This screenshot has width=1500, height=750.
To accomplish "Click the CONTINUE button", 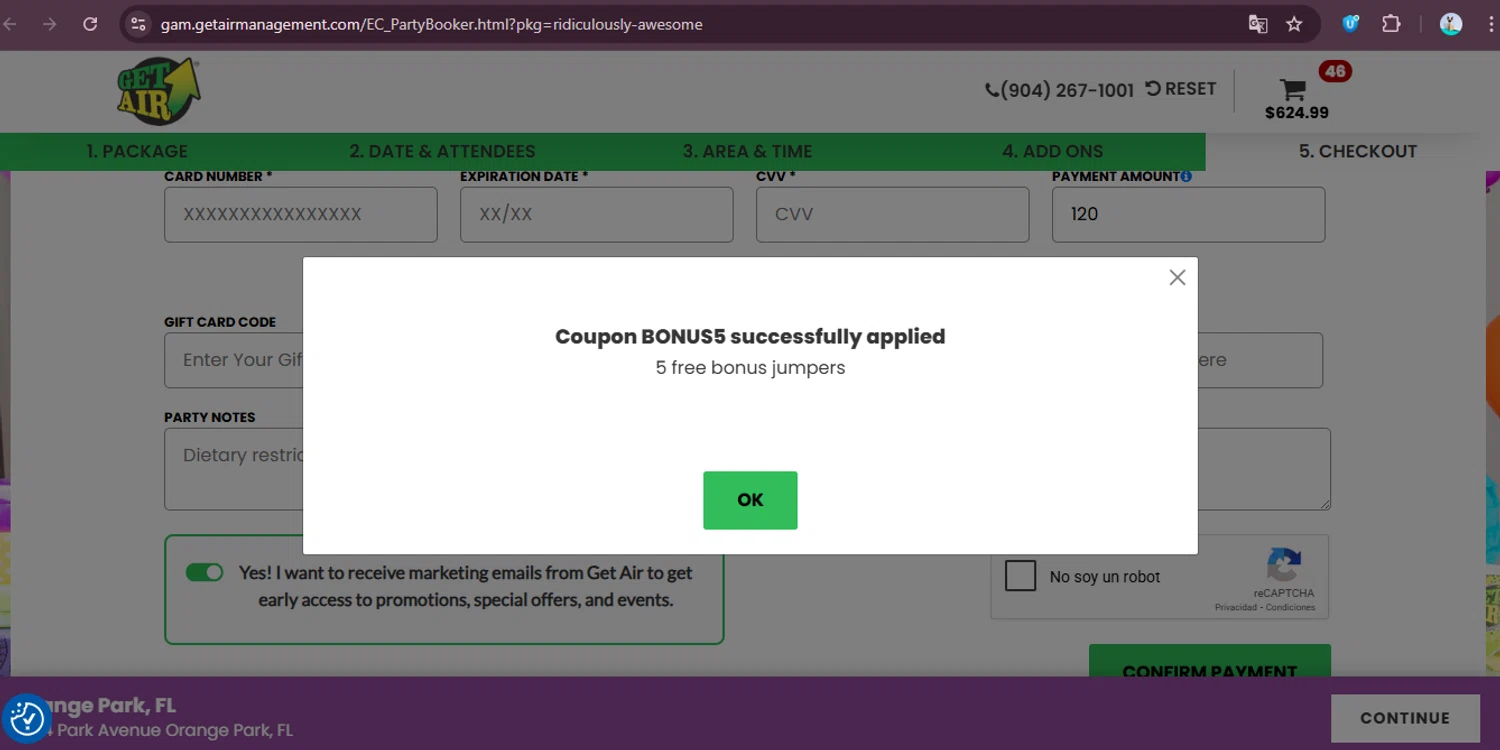I will pos(1405,718).
